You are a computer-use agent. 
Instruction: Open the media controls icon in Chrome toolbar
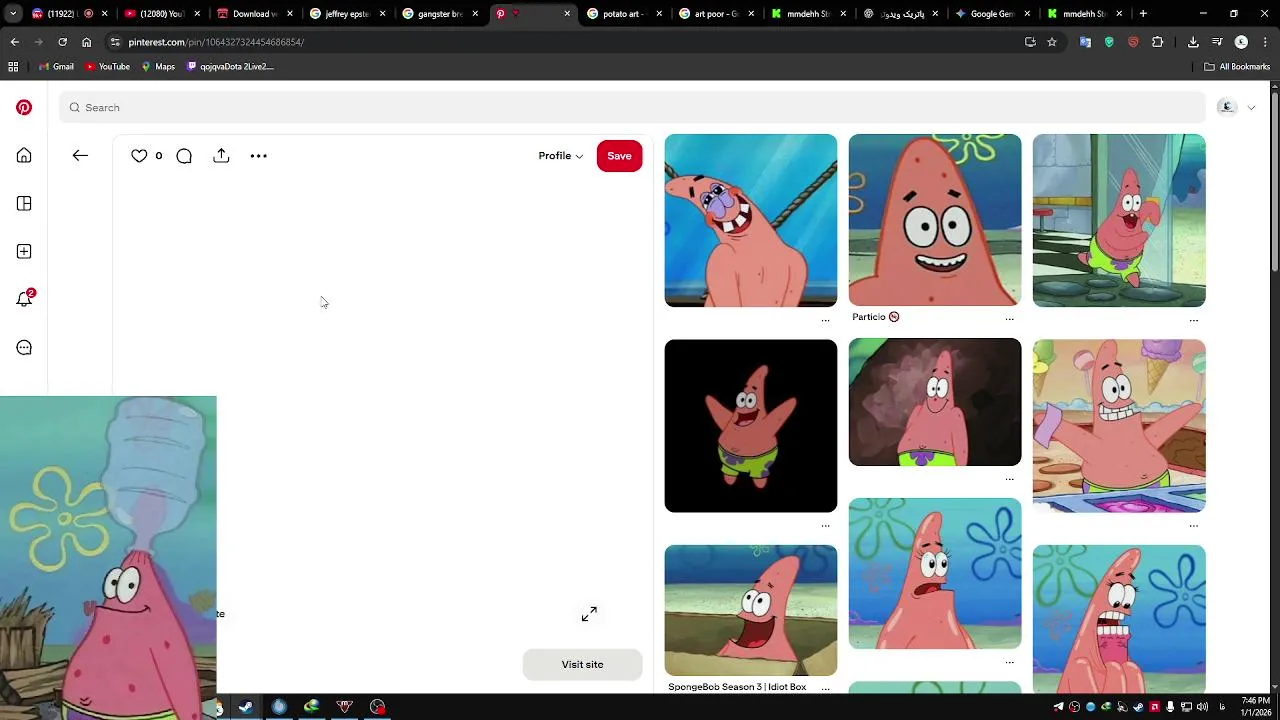click(1217, 42)
